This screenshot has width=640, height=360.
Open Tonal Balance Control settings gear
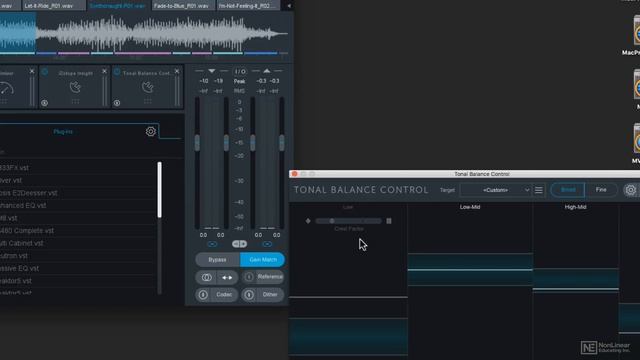pos(630,190)
